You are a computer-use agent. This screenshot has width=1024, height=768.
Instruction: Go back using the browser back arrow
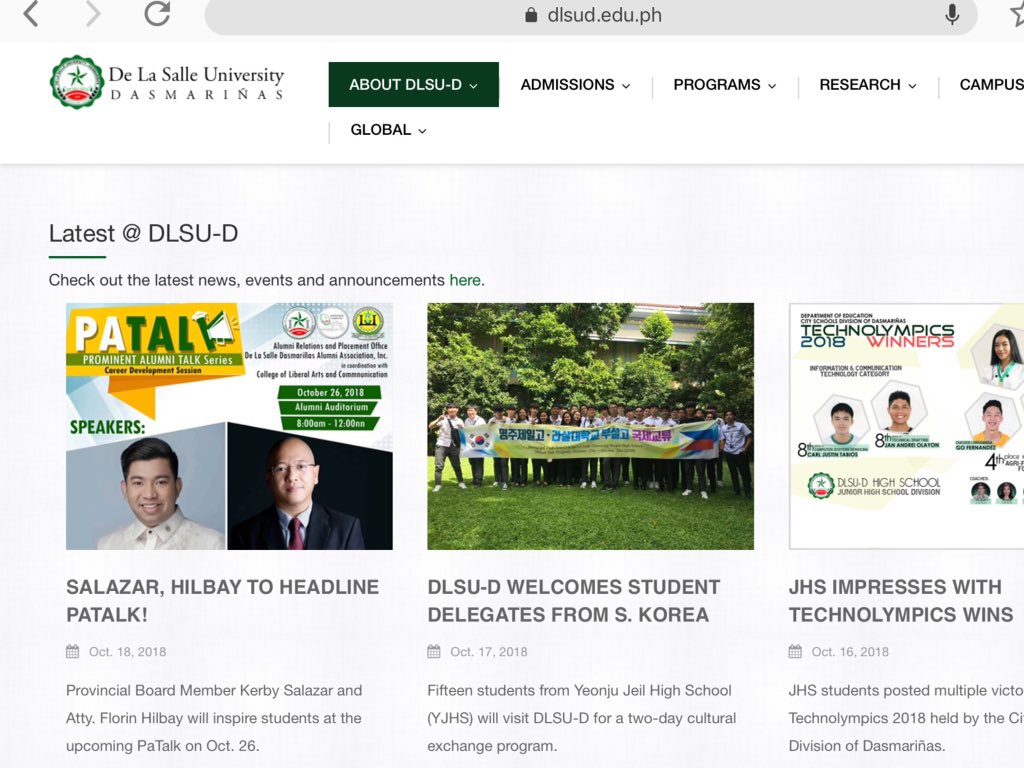tap(31, 14)
